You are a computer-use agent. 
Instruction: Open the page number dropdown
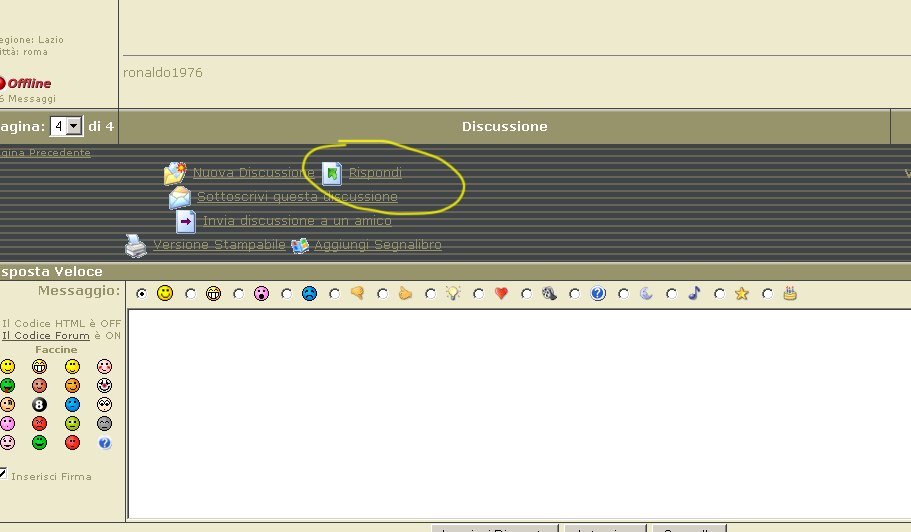74,127
